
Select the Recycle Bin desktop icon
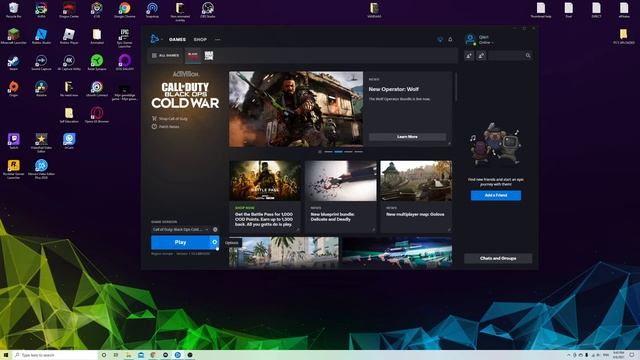click(x=13, y=10)
